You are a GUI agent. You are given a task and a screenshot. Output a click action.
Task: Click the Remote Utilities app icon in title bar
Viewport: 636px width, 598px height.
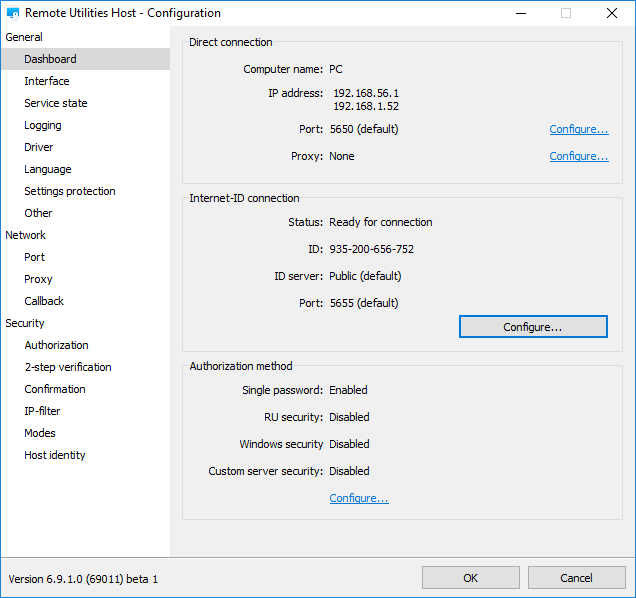click(x=13, y=13)
